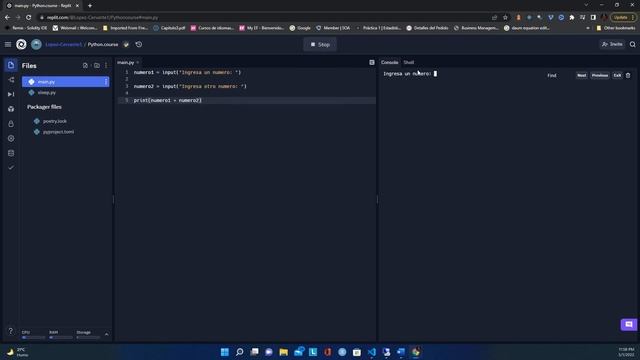
Task: Open the repl history icon
Action: (139, 44)
